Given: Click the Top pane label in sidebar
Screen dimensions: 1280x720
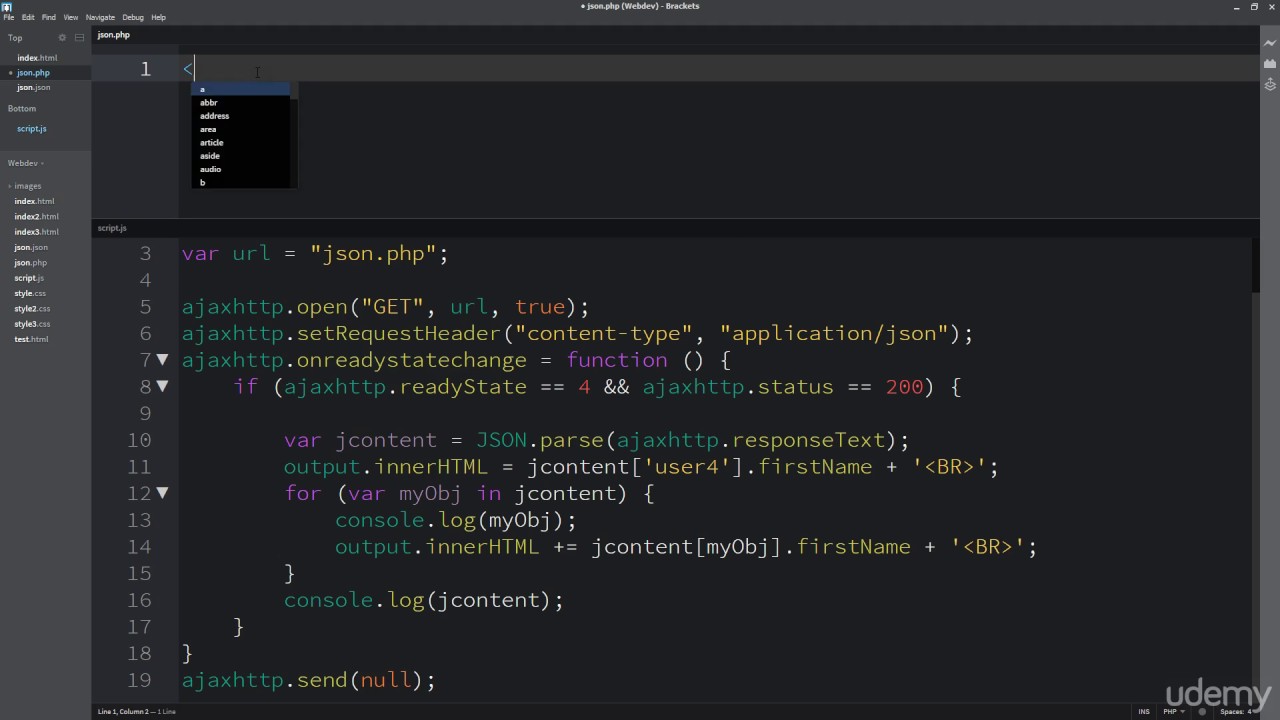Looking at the screenshot, I should point(15,38).
